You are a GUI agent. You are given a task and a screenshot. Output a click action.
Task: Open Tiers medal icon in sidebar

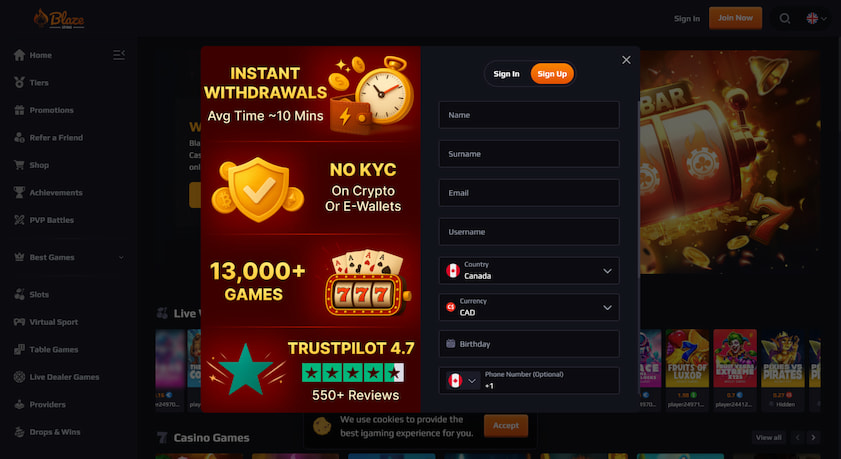(19, 83)
